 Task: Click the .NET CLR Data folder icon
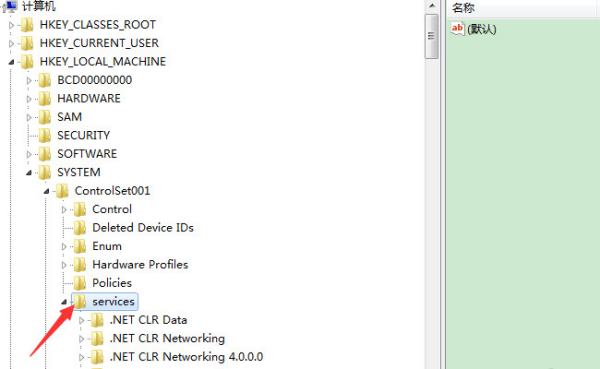point(97,320)
